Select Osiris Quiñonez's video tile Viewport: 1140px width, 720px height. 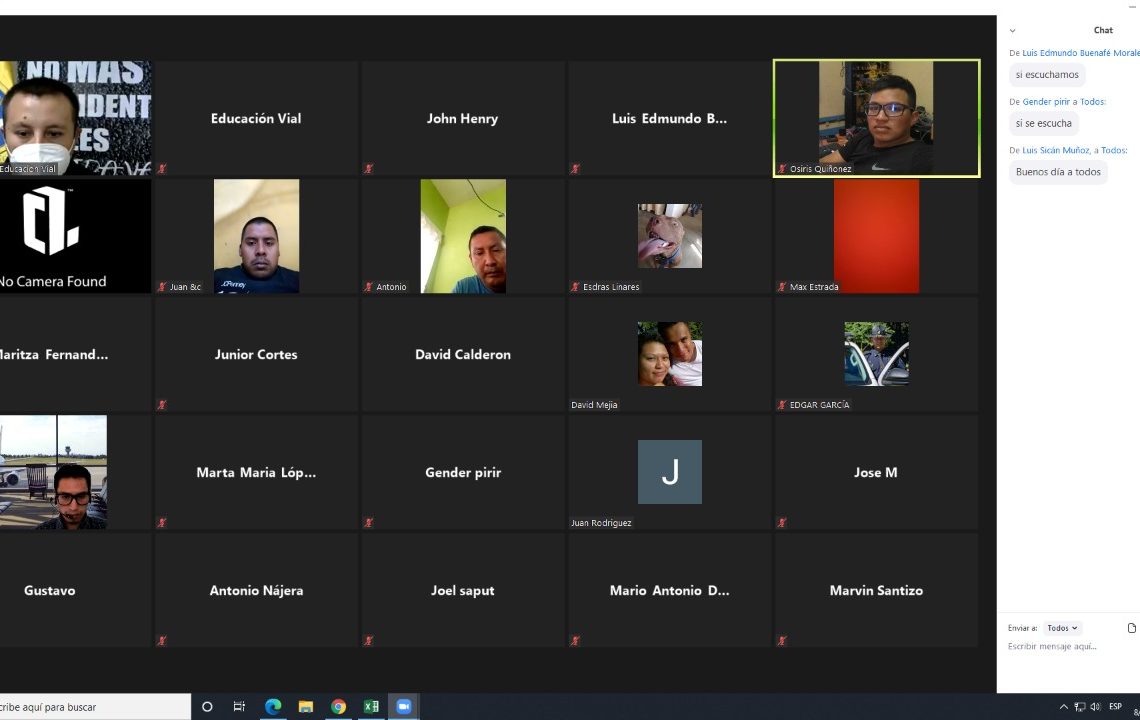pos(876,118)
